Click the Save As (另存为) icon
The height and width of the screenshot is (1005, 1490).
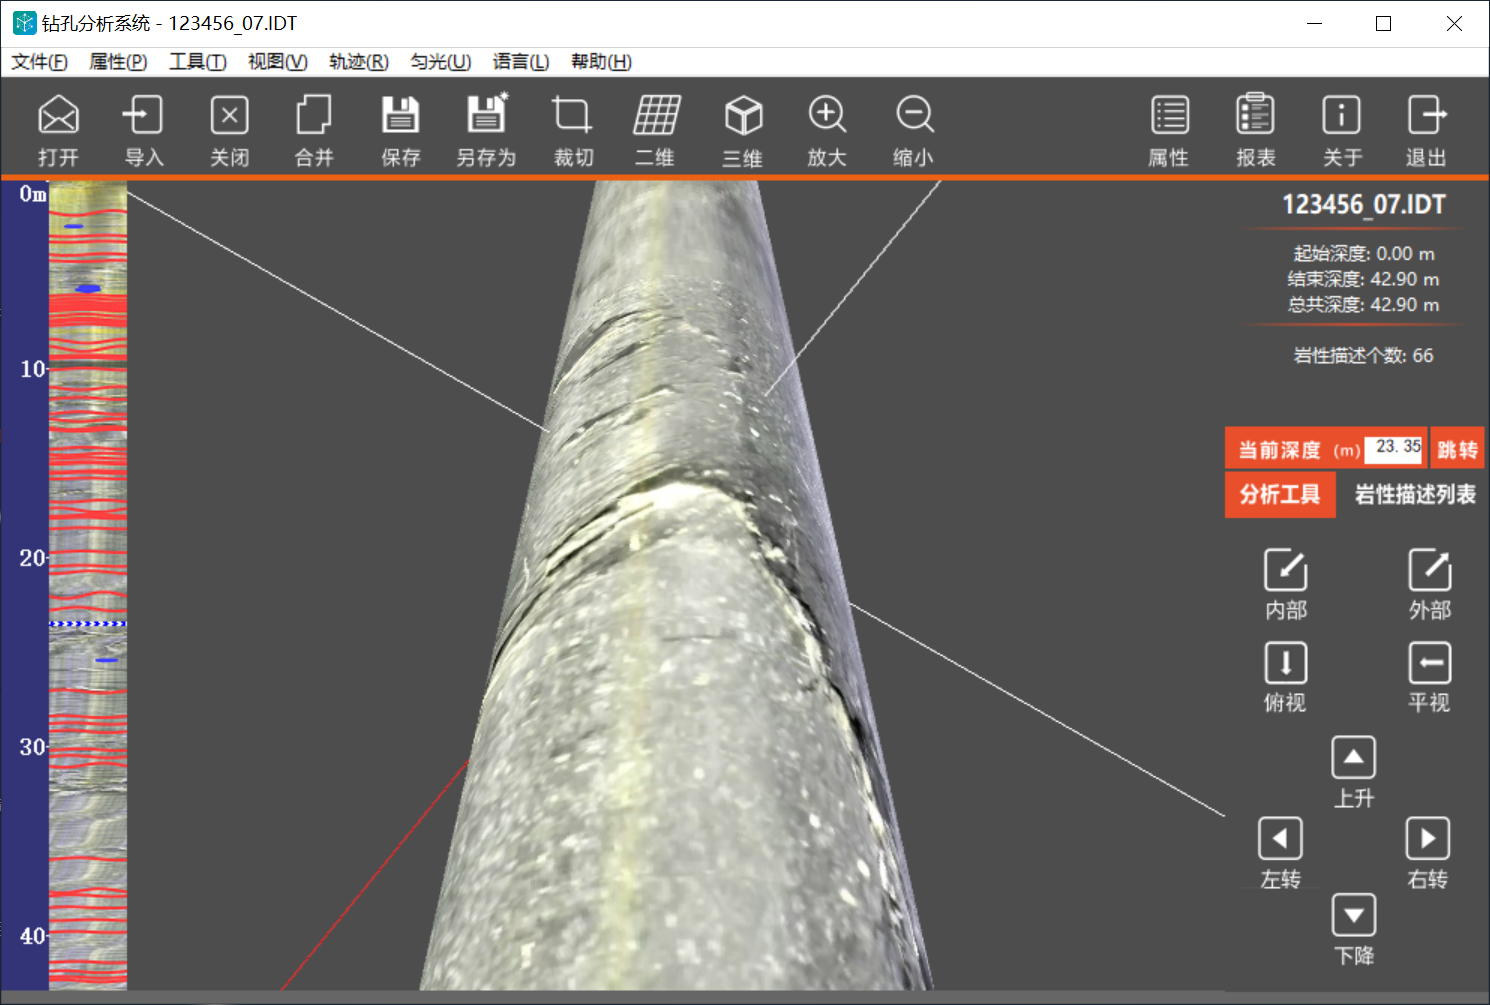[486, 116]
